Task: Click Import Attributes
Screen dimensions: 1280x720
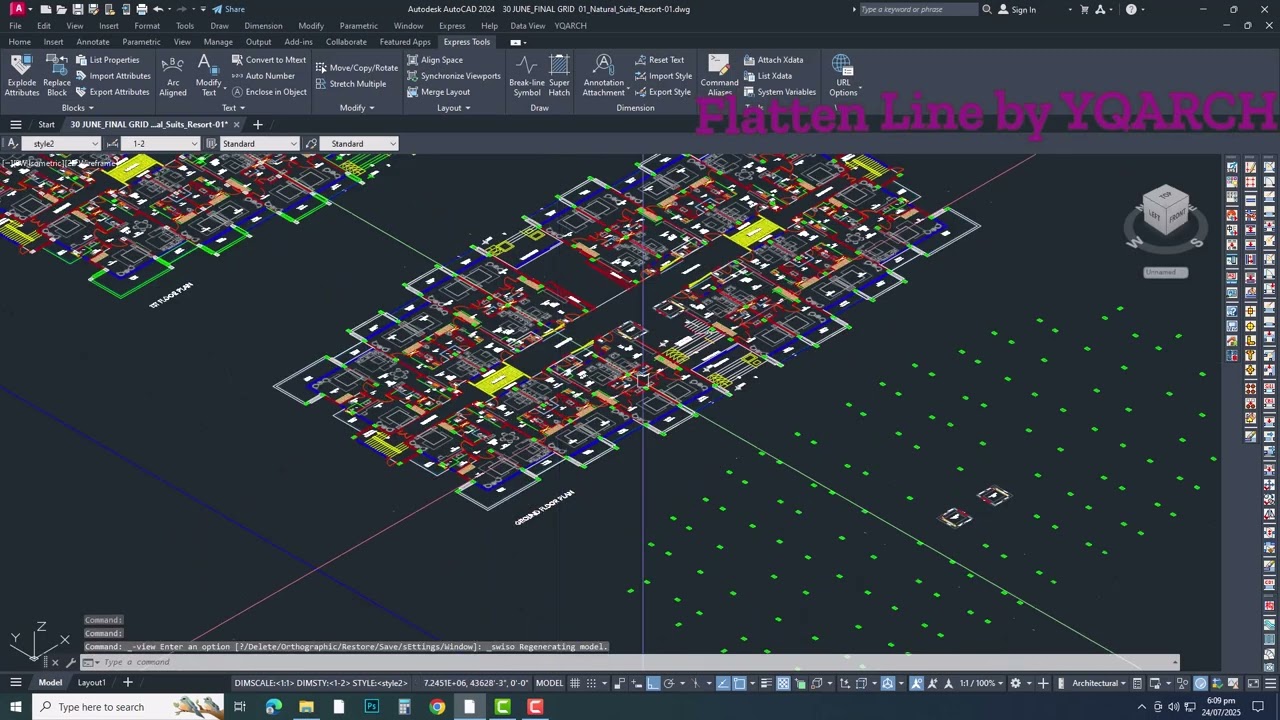Action: pyautogui.click(x=113, y=76)
